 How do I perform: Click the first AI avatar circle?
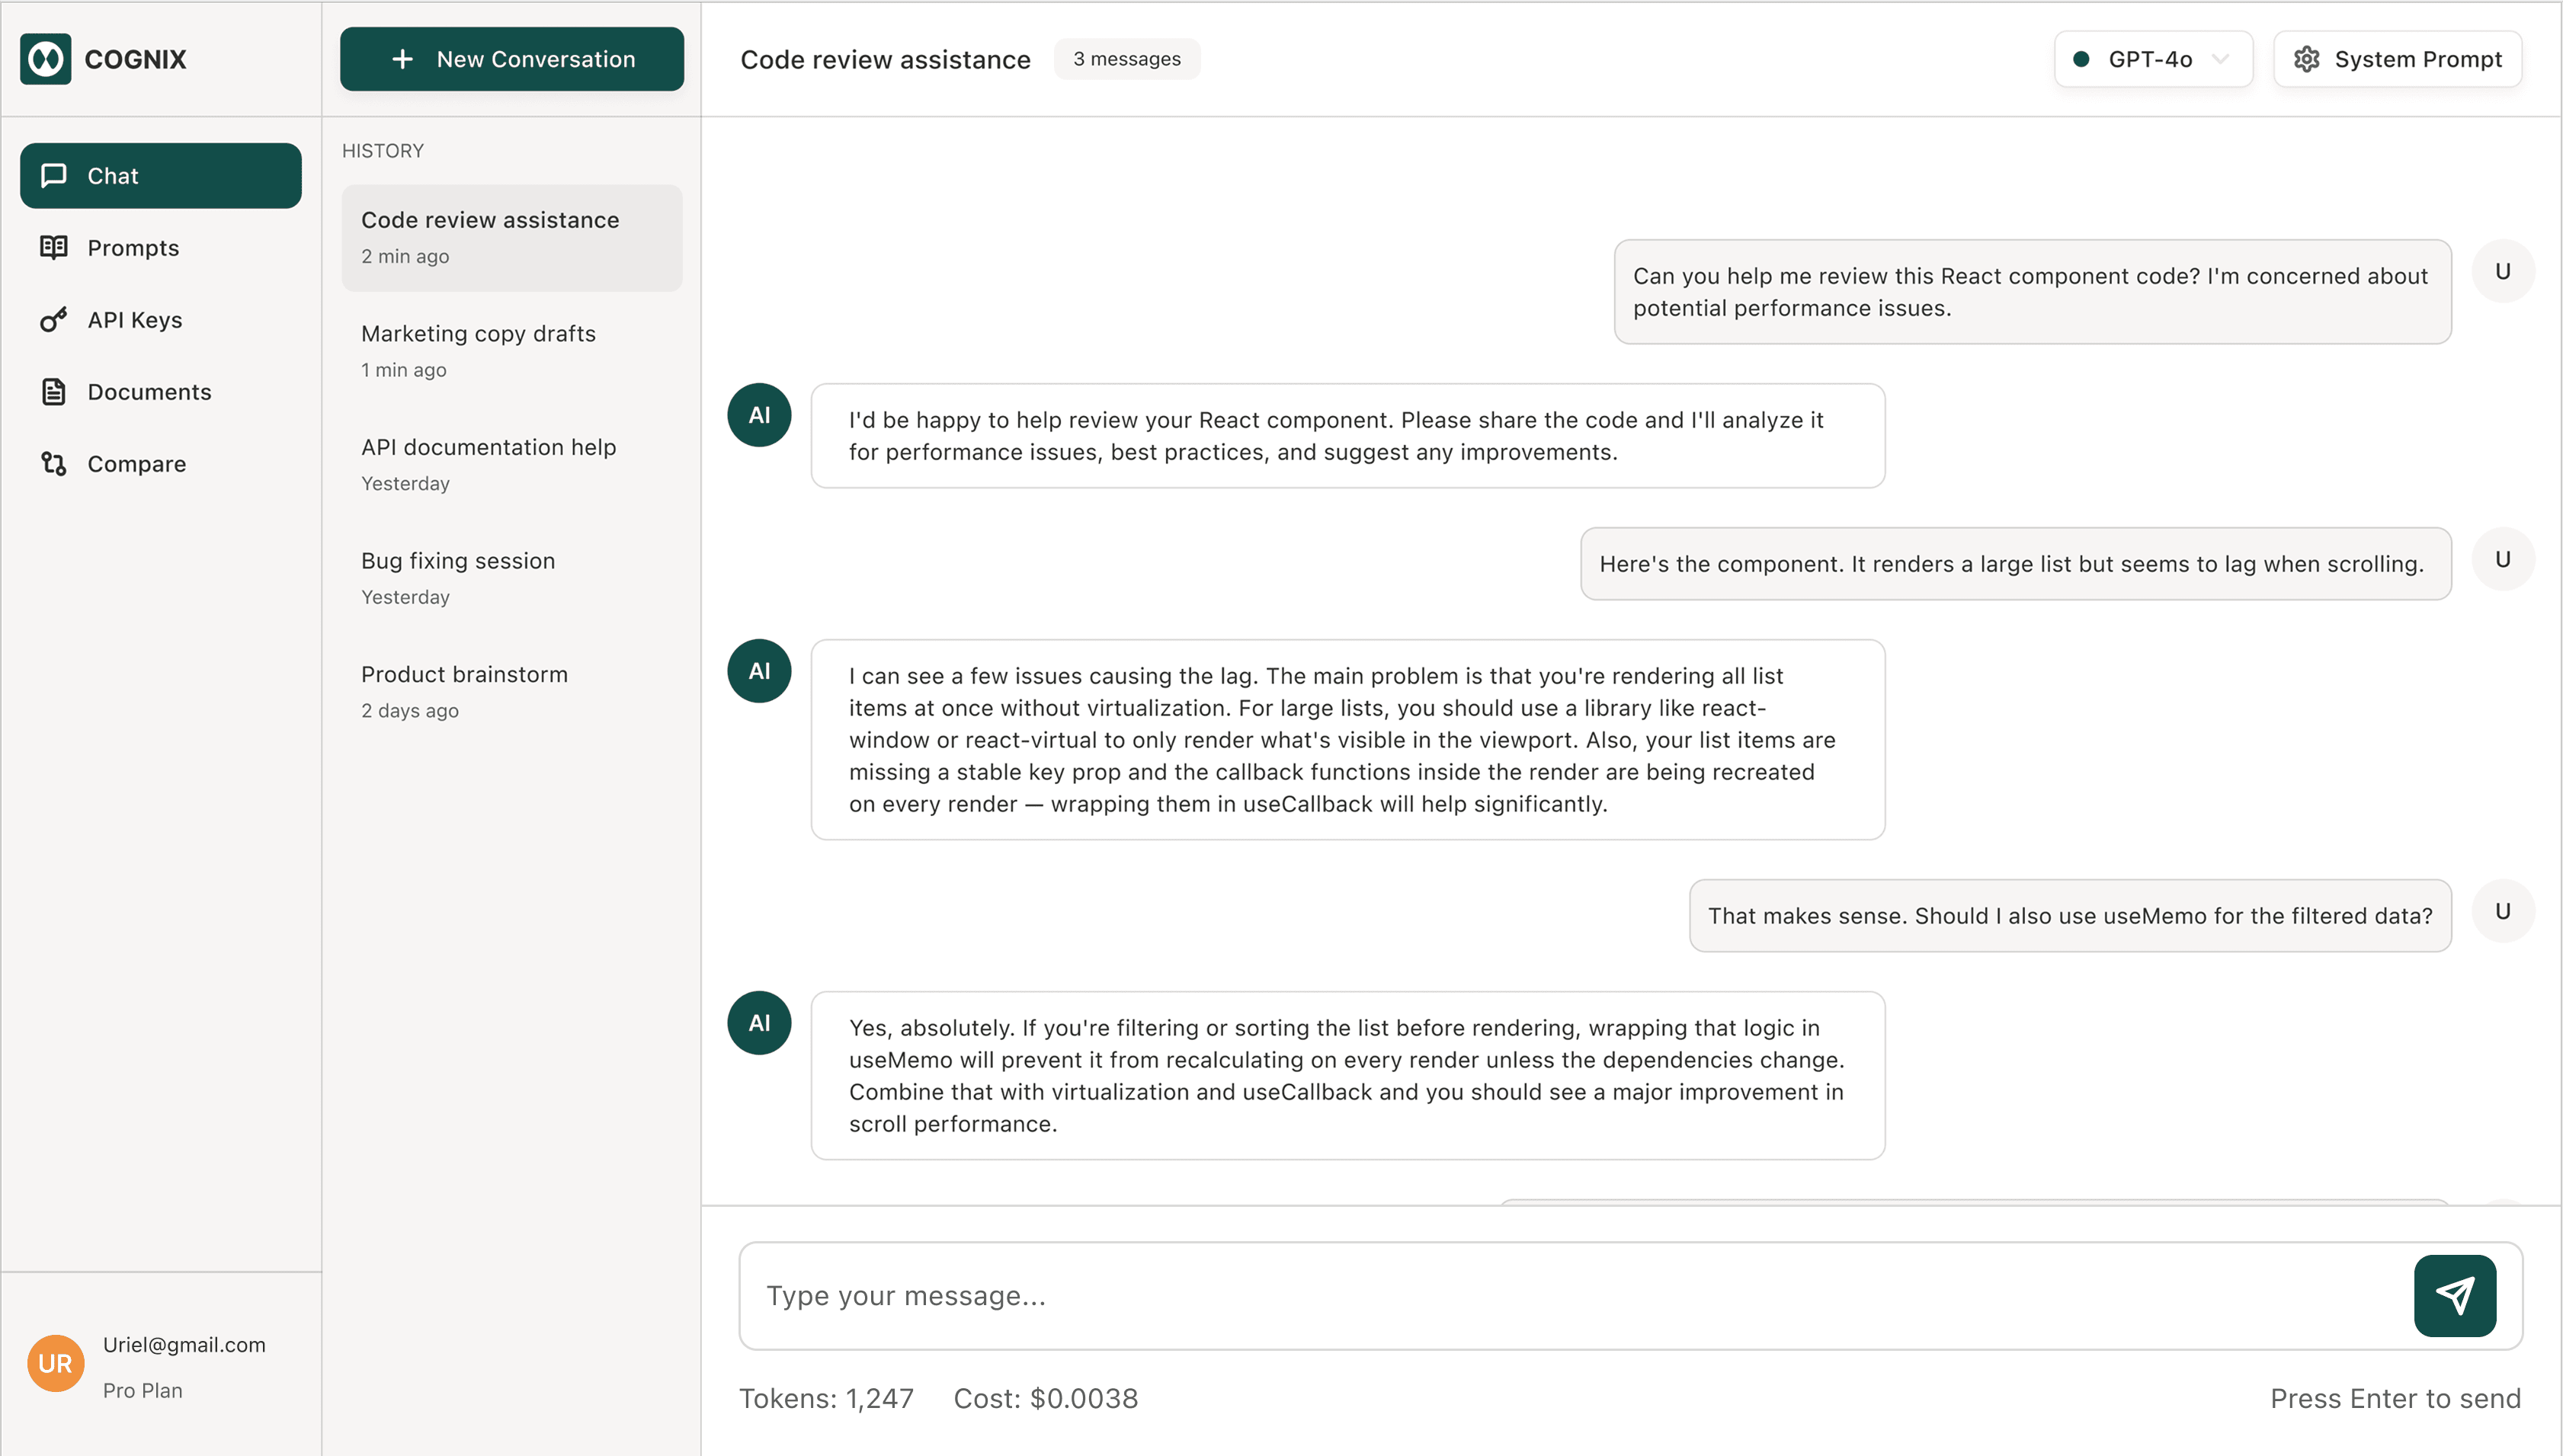pos(759,415)
